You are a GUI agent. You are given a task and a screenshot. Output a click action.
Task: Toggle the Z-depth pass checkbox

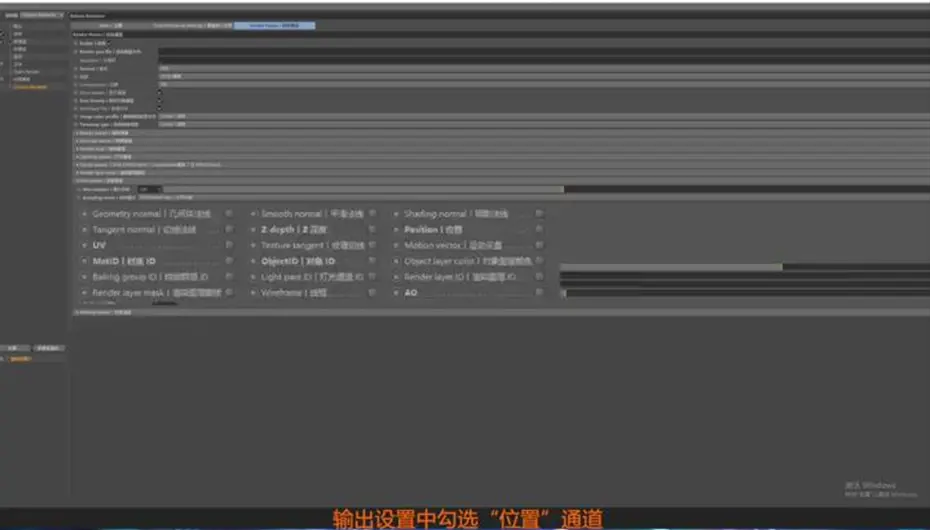point(372,229)
